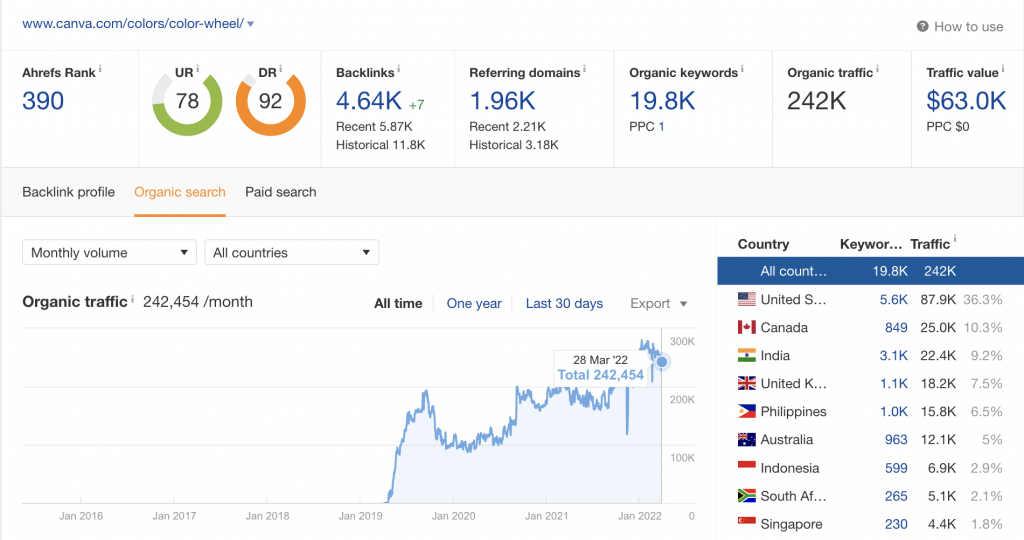This screenshot has width=1024, height=540.
Task: Click the Traffic column header
Action: tap(930, 244)
